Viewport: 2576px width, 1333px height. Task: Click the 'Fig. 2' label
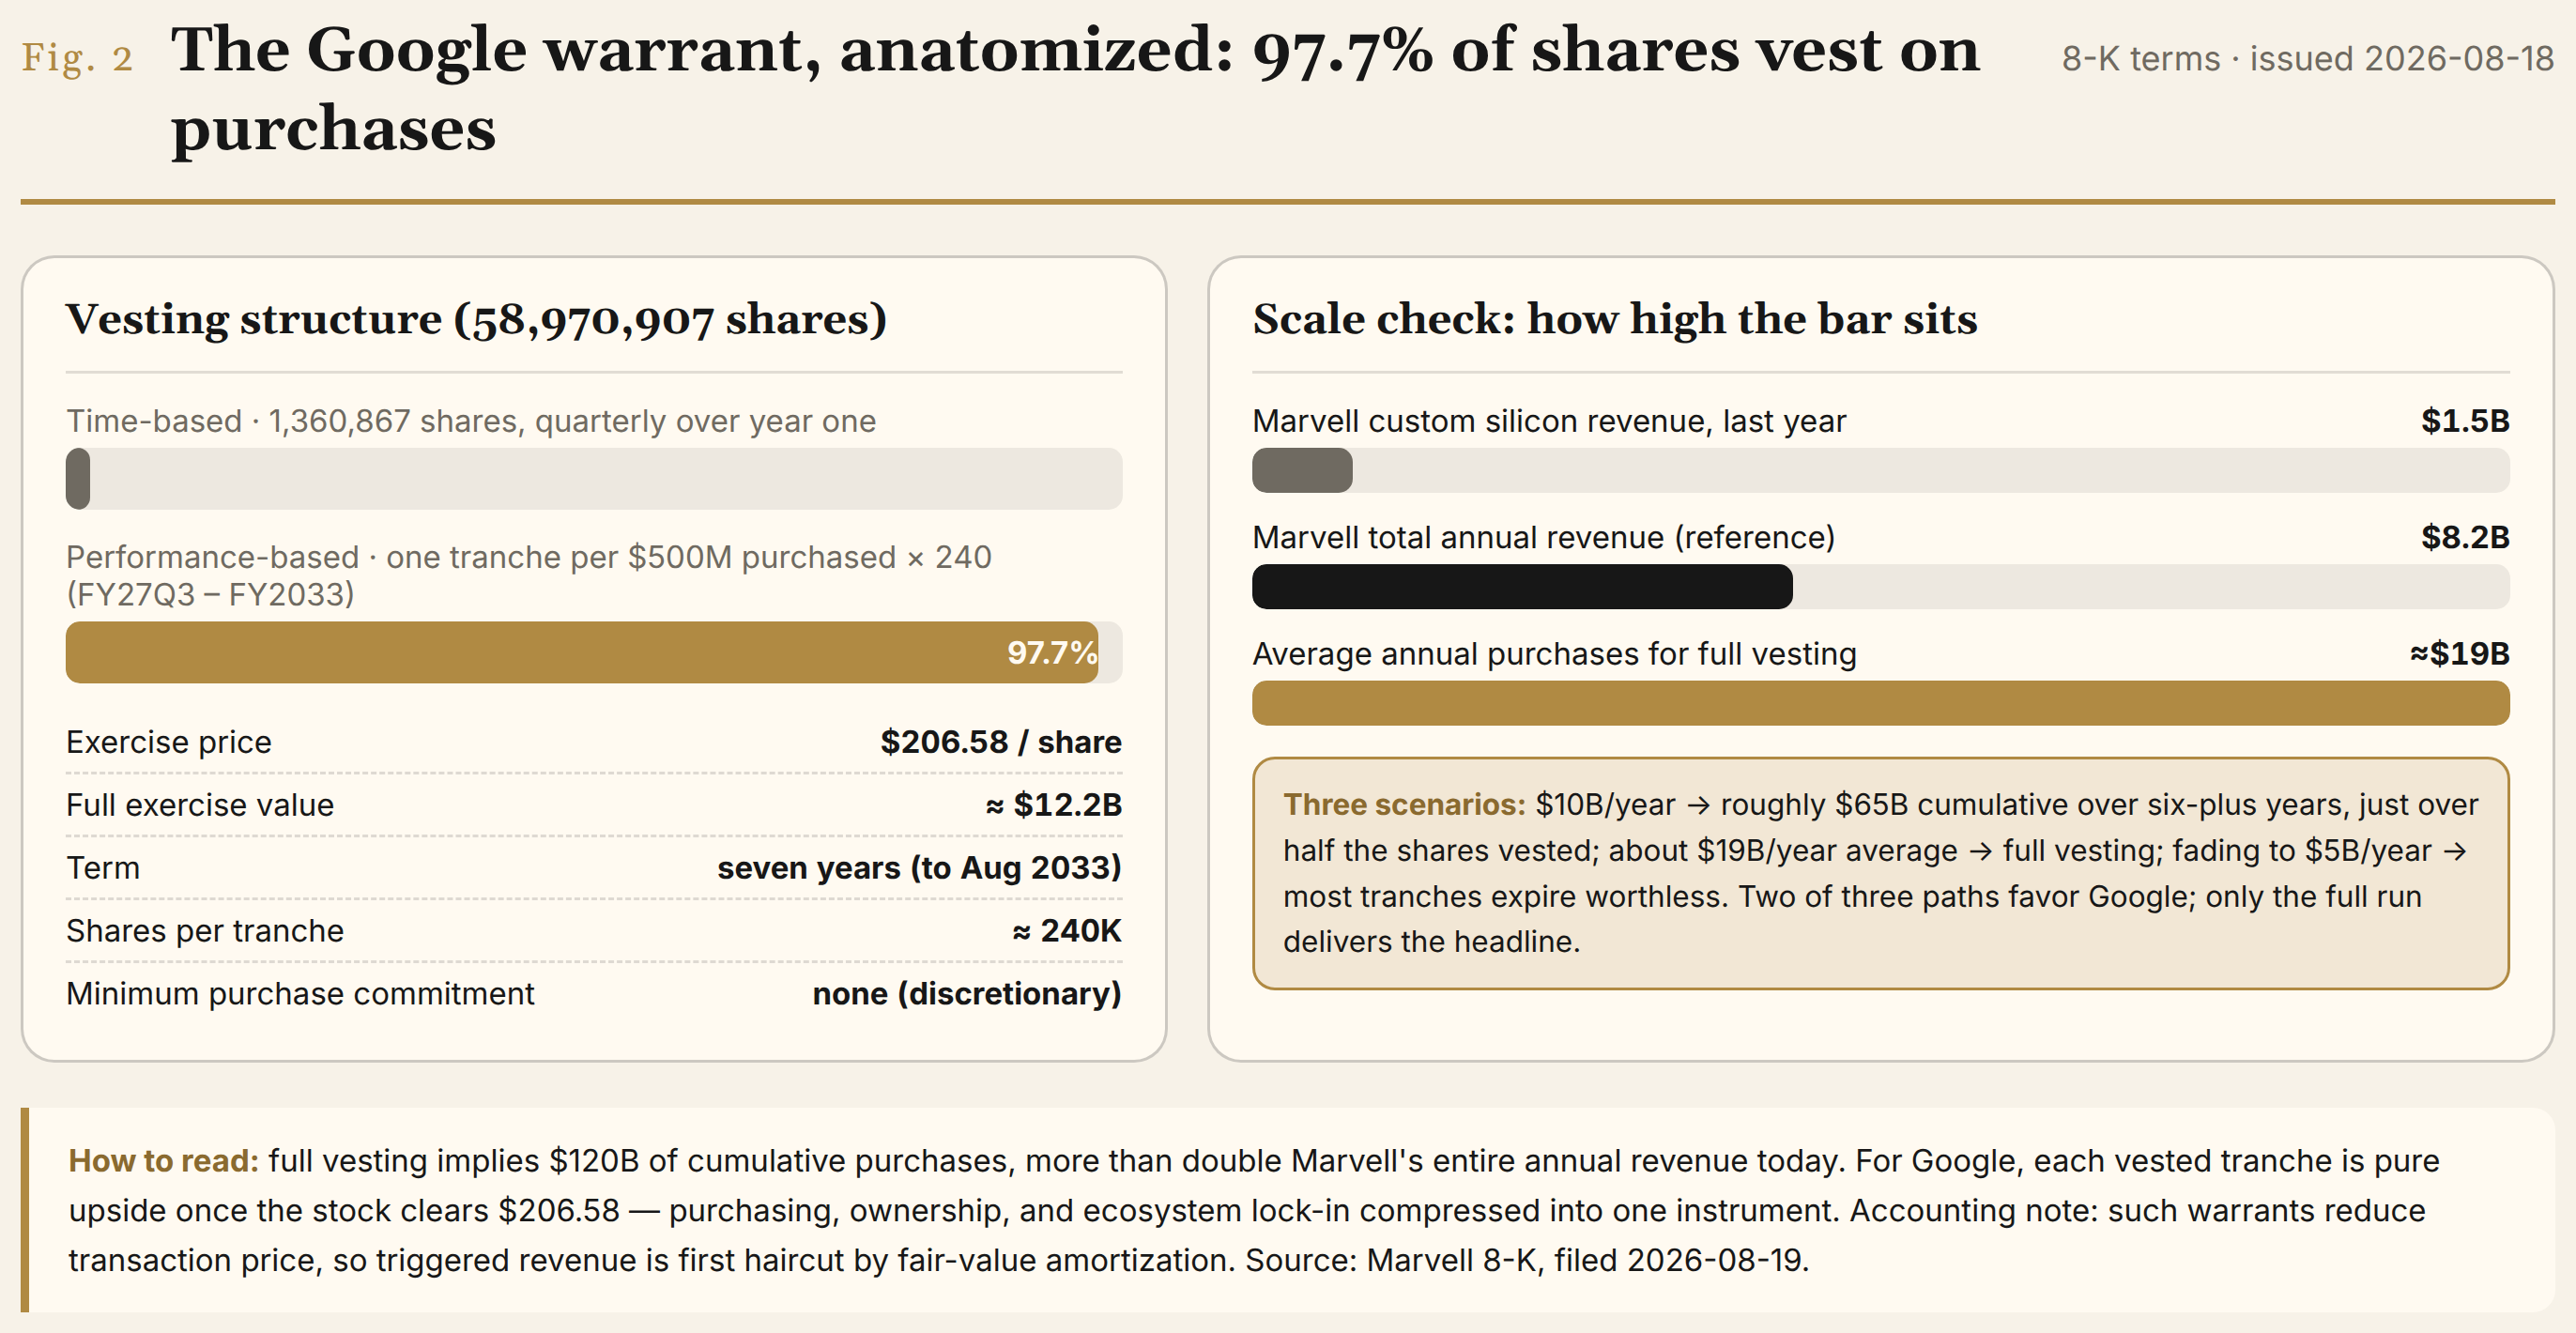point(77,58)
